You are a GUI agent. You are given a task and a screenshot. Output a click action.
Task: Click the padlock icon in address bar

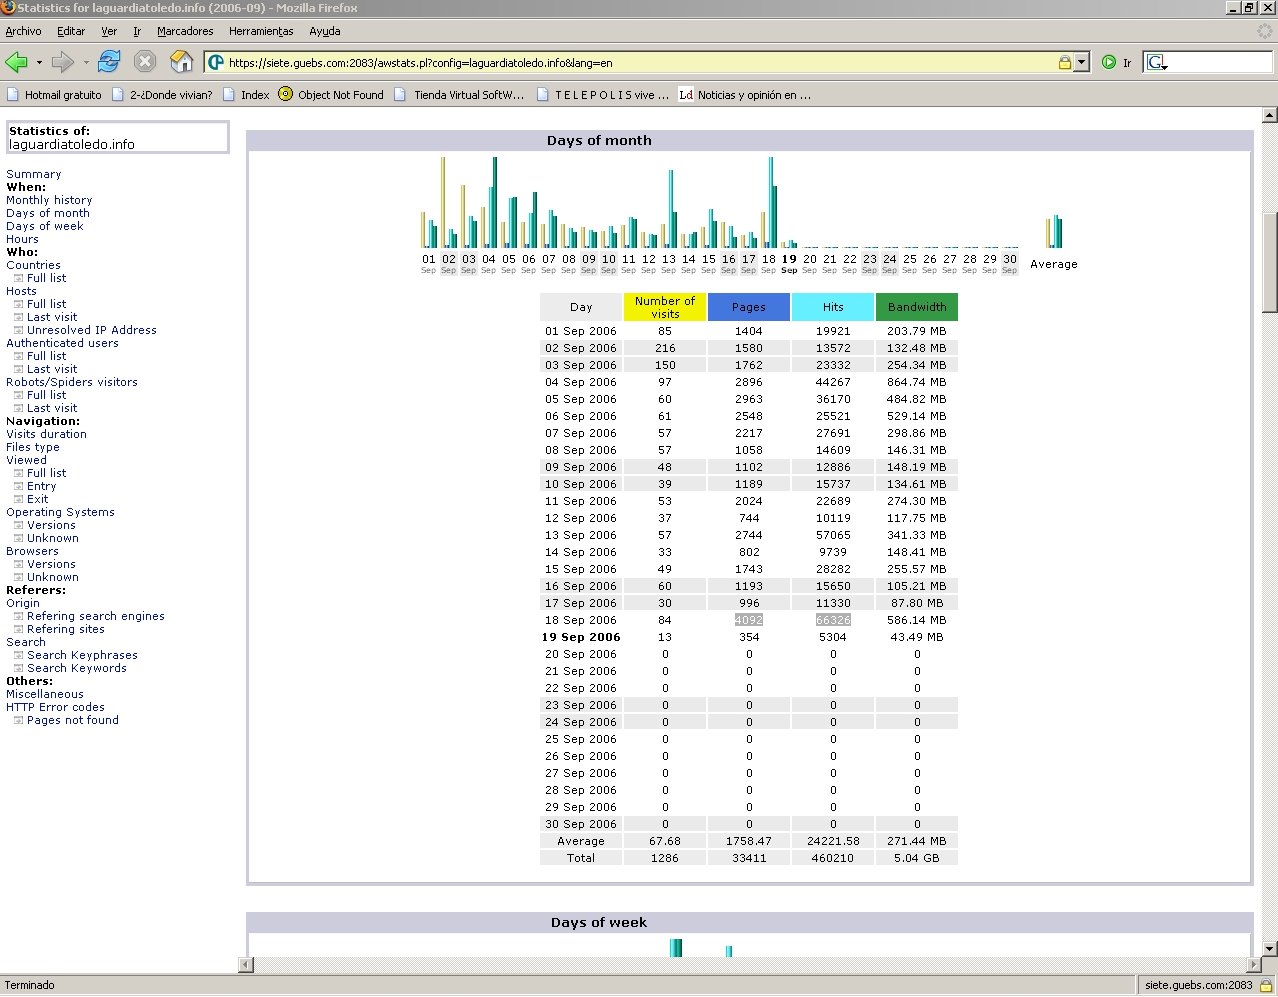point(1065,62)
